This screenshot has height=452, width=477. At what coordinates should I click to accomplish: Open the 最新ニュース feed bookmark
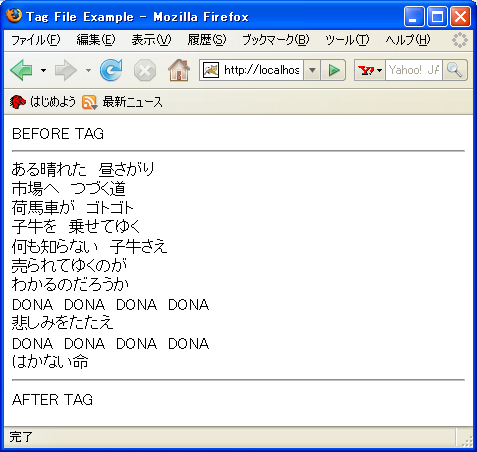coord(122,102)
